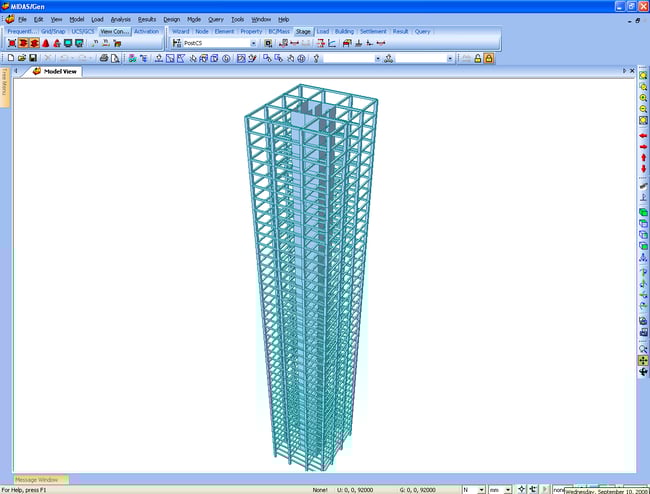Image resolution: width=650 pixels, height=494 pixels.
Task: Click the open yellow padlock icon
Action: (x=478, y=58)
